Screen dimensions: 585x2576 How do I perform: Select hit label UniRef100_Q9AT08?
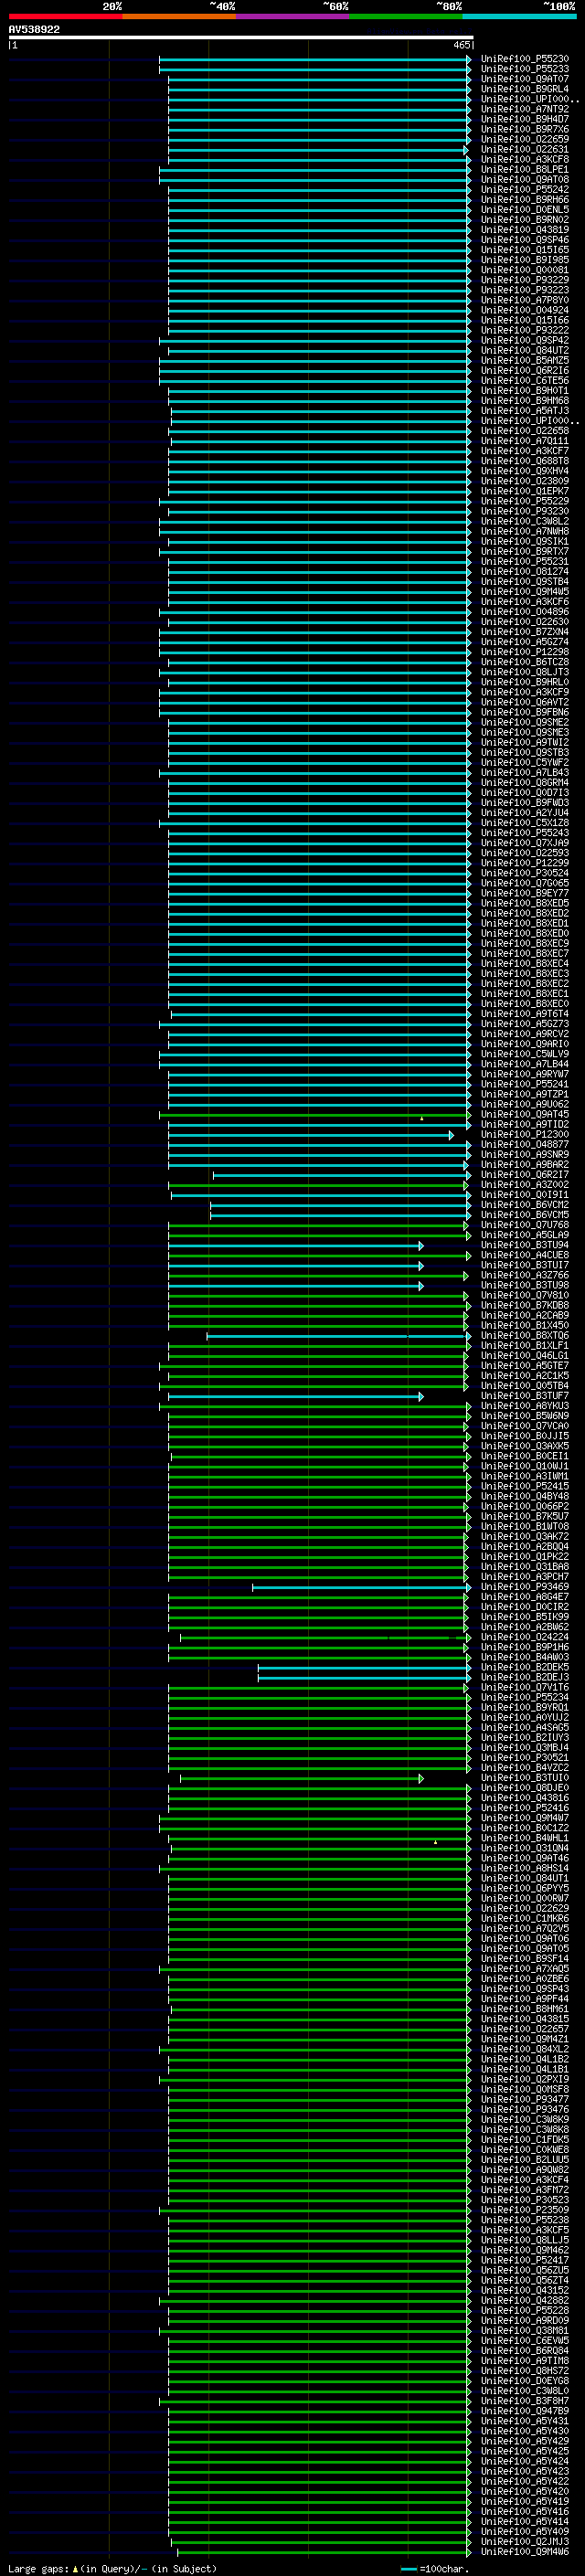524,180
